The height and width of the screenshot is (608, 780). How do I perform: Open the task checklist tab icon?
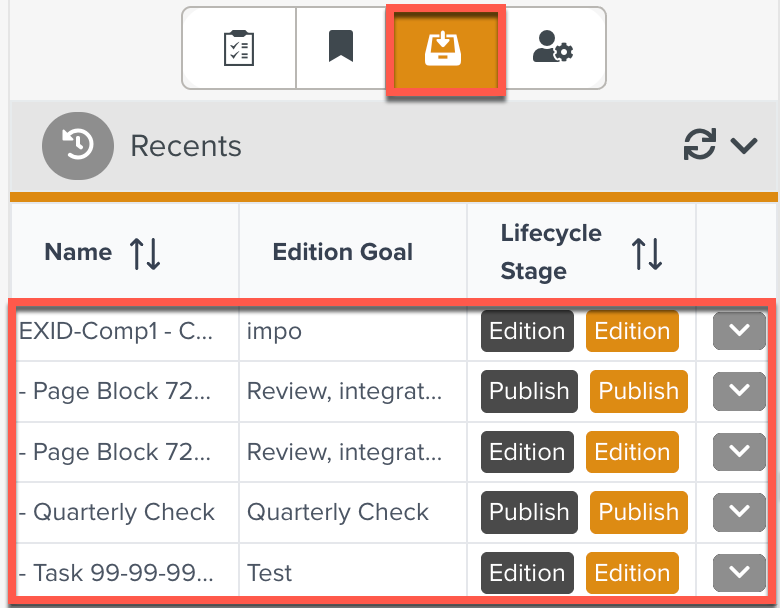pos(239,48)
